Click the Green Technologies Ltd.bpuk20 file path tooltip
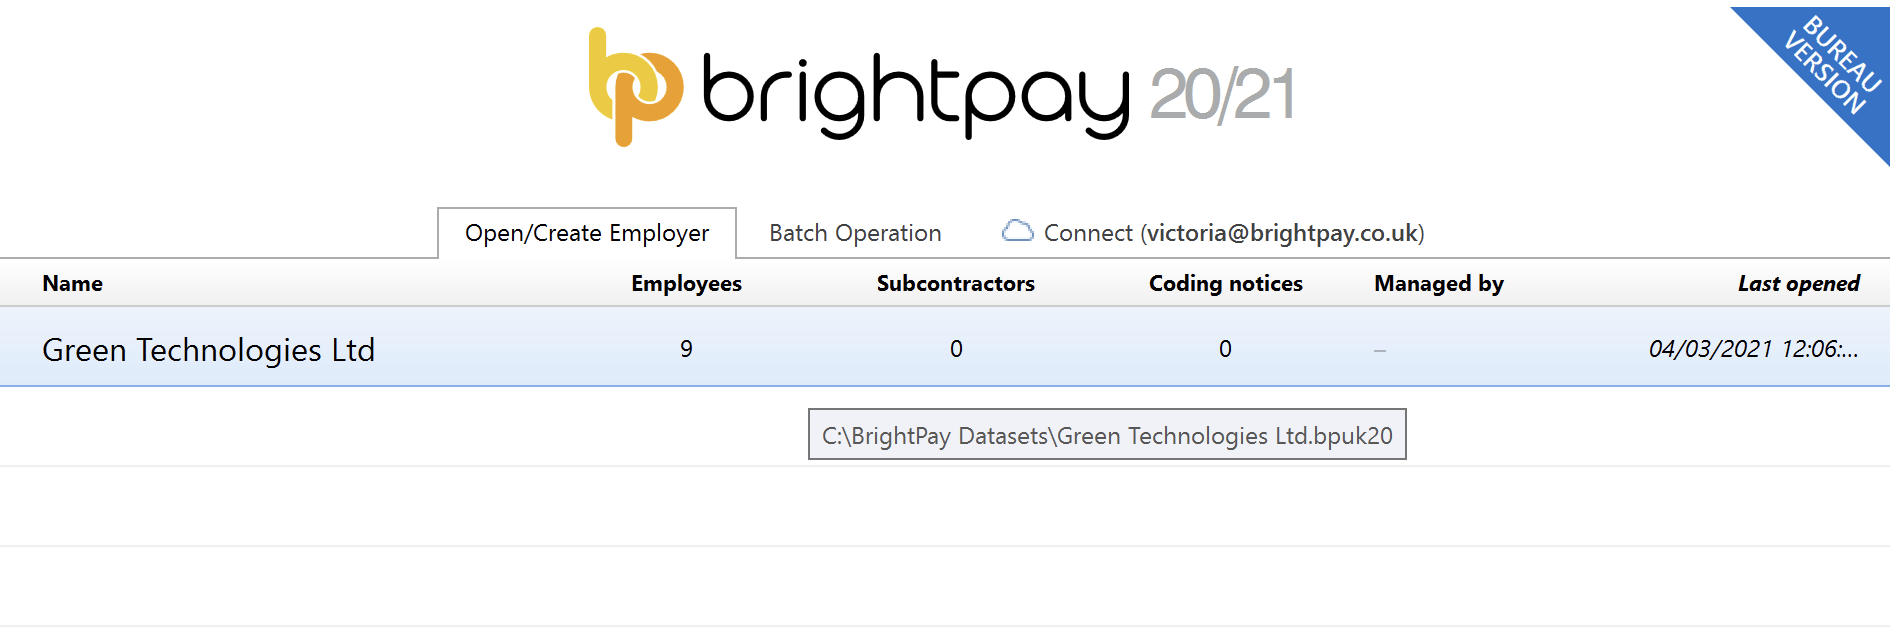 coord(1107,435)
